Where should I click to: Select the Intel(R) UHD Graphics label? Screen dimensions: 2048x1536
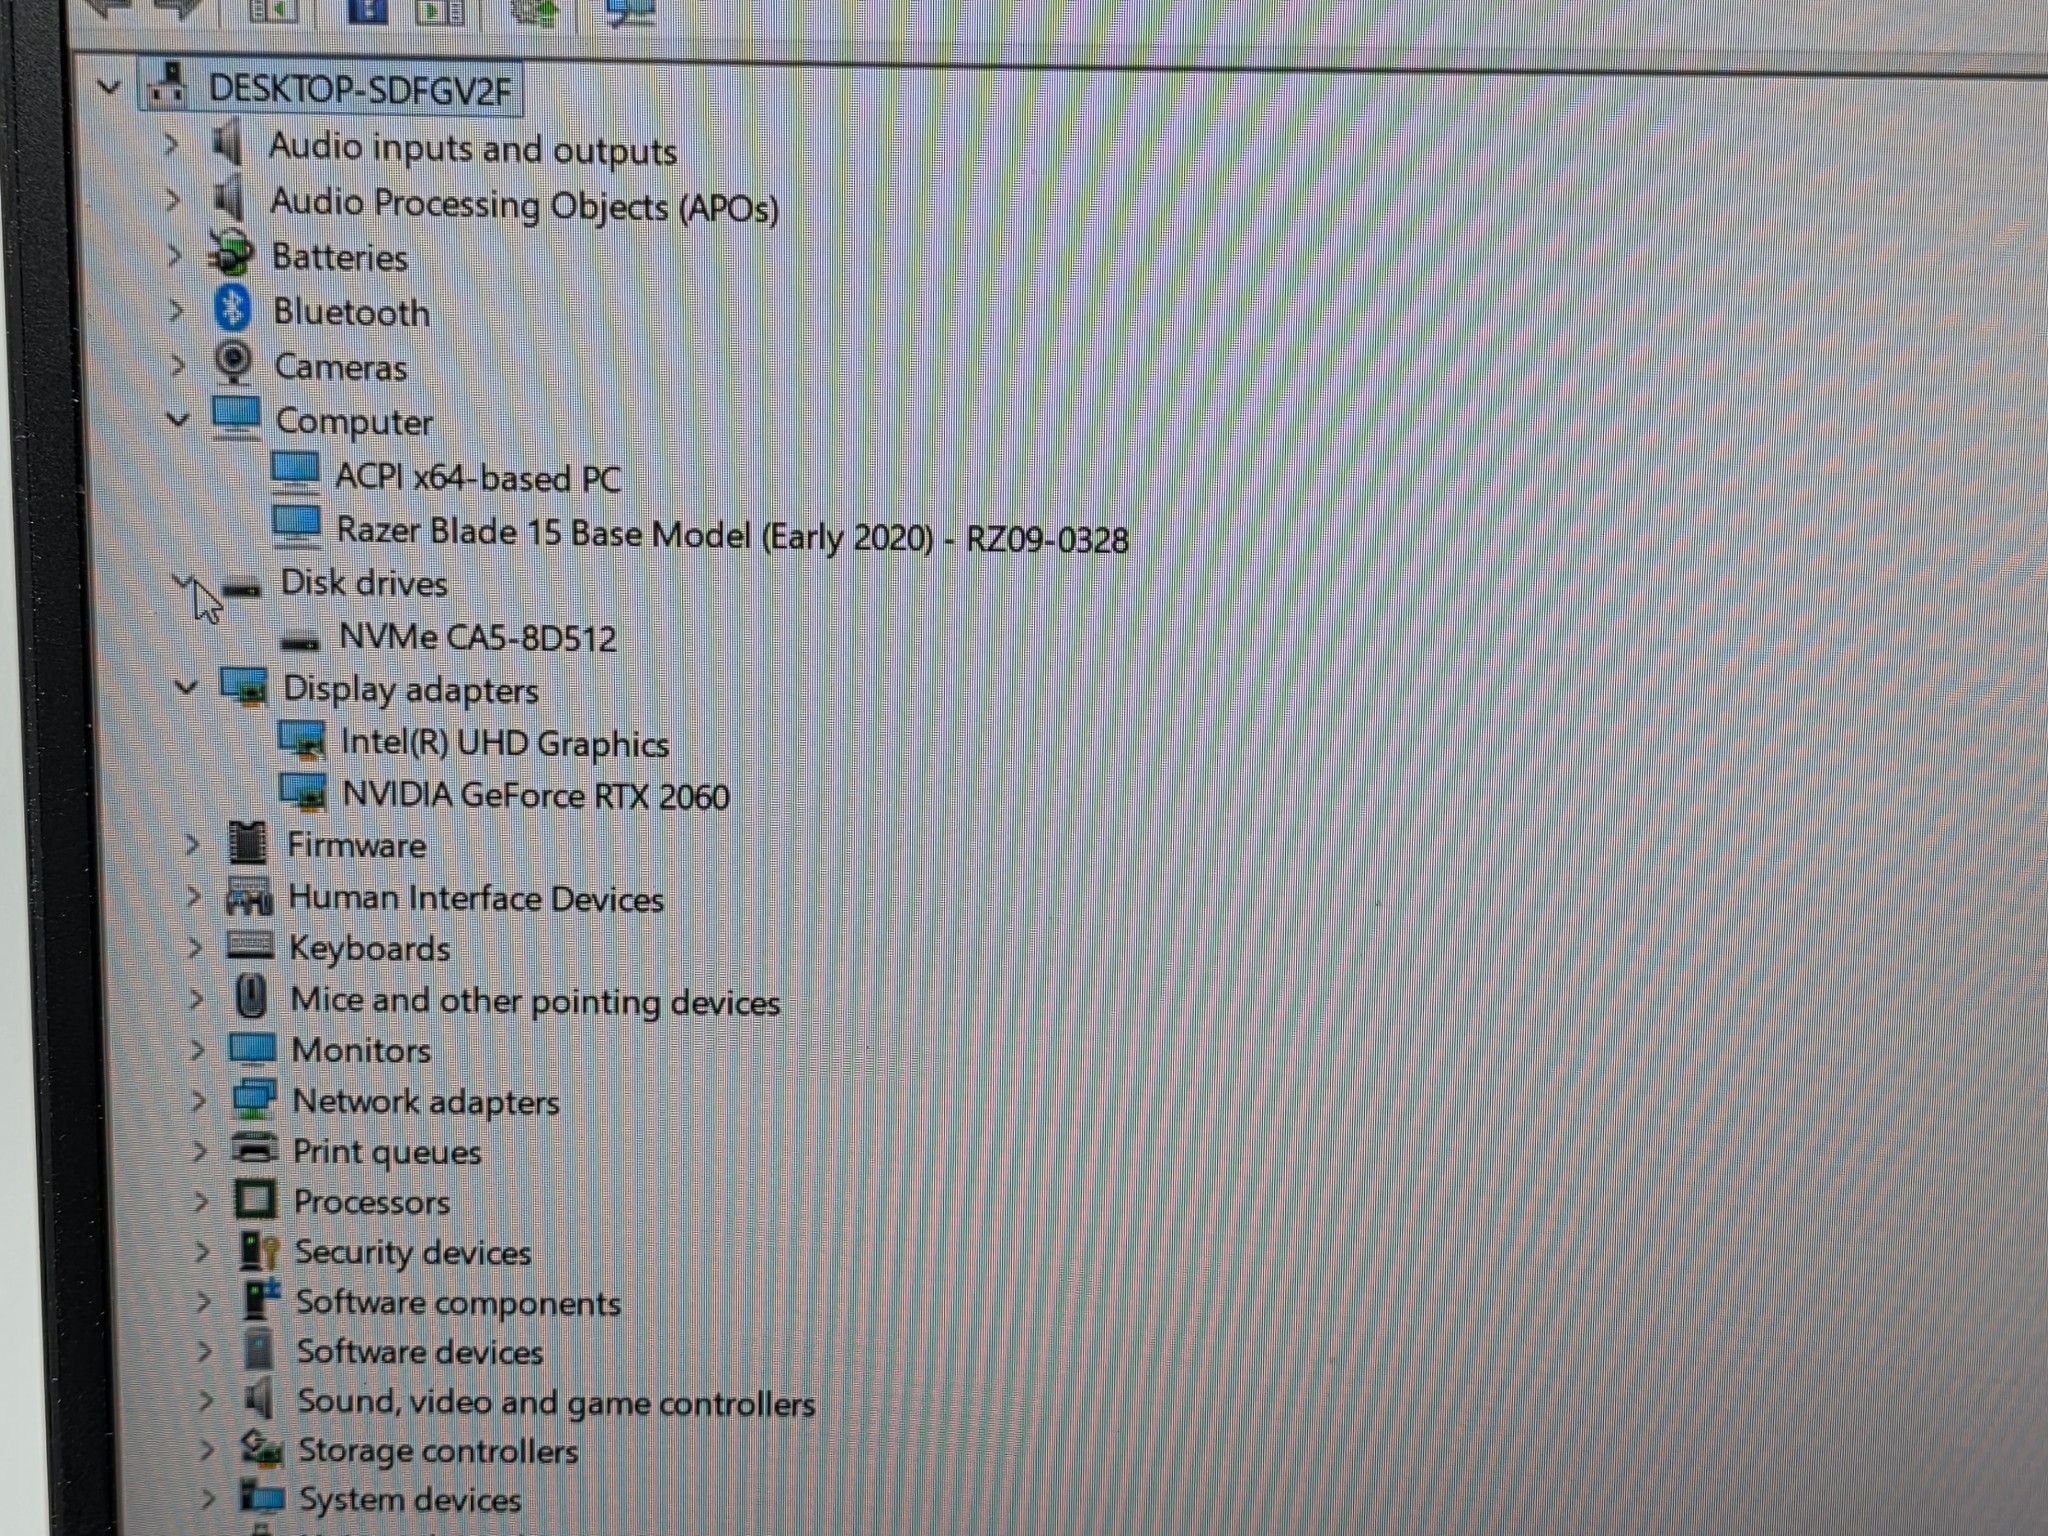point(505,743)
